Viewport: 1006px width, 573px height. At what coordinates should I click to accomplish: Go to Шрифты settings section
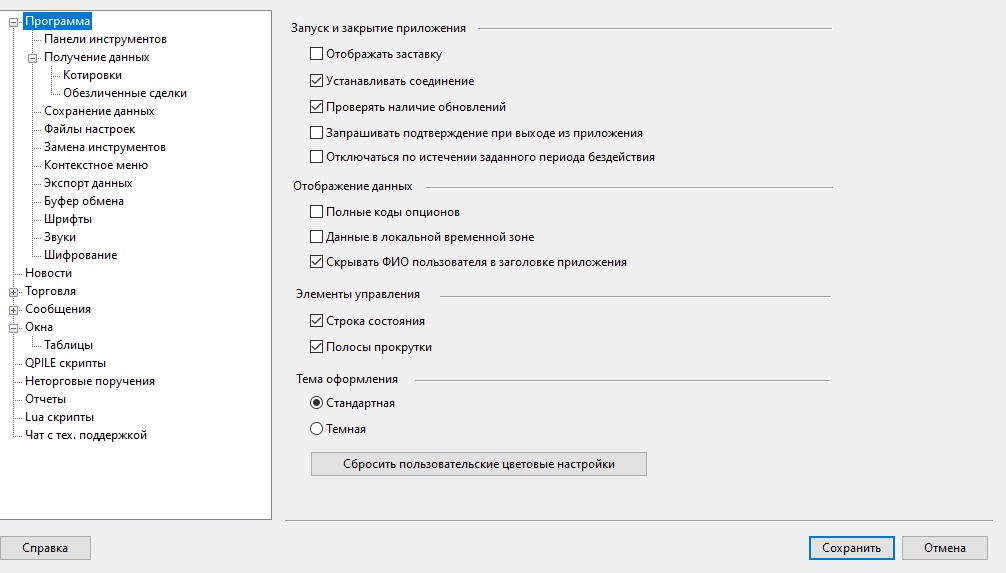68,219
